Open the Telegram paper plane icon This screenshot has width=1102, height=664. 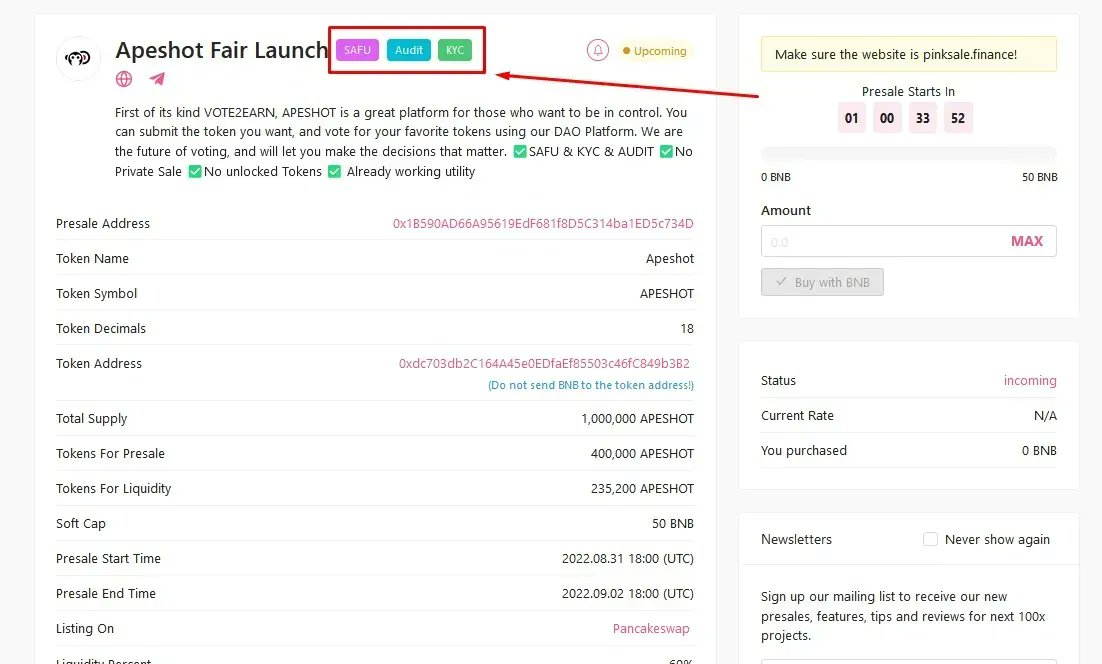pyautogui.click(x=157, y=79)
